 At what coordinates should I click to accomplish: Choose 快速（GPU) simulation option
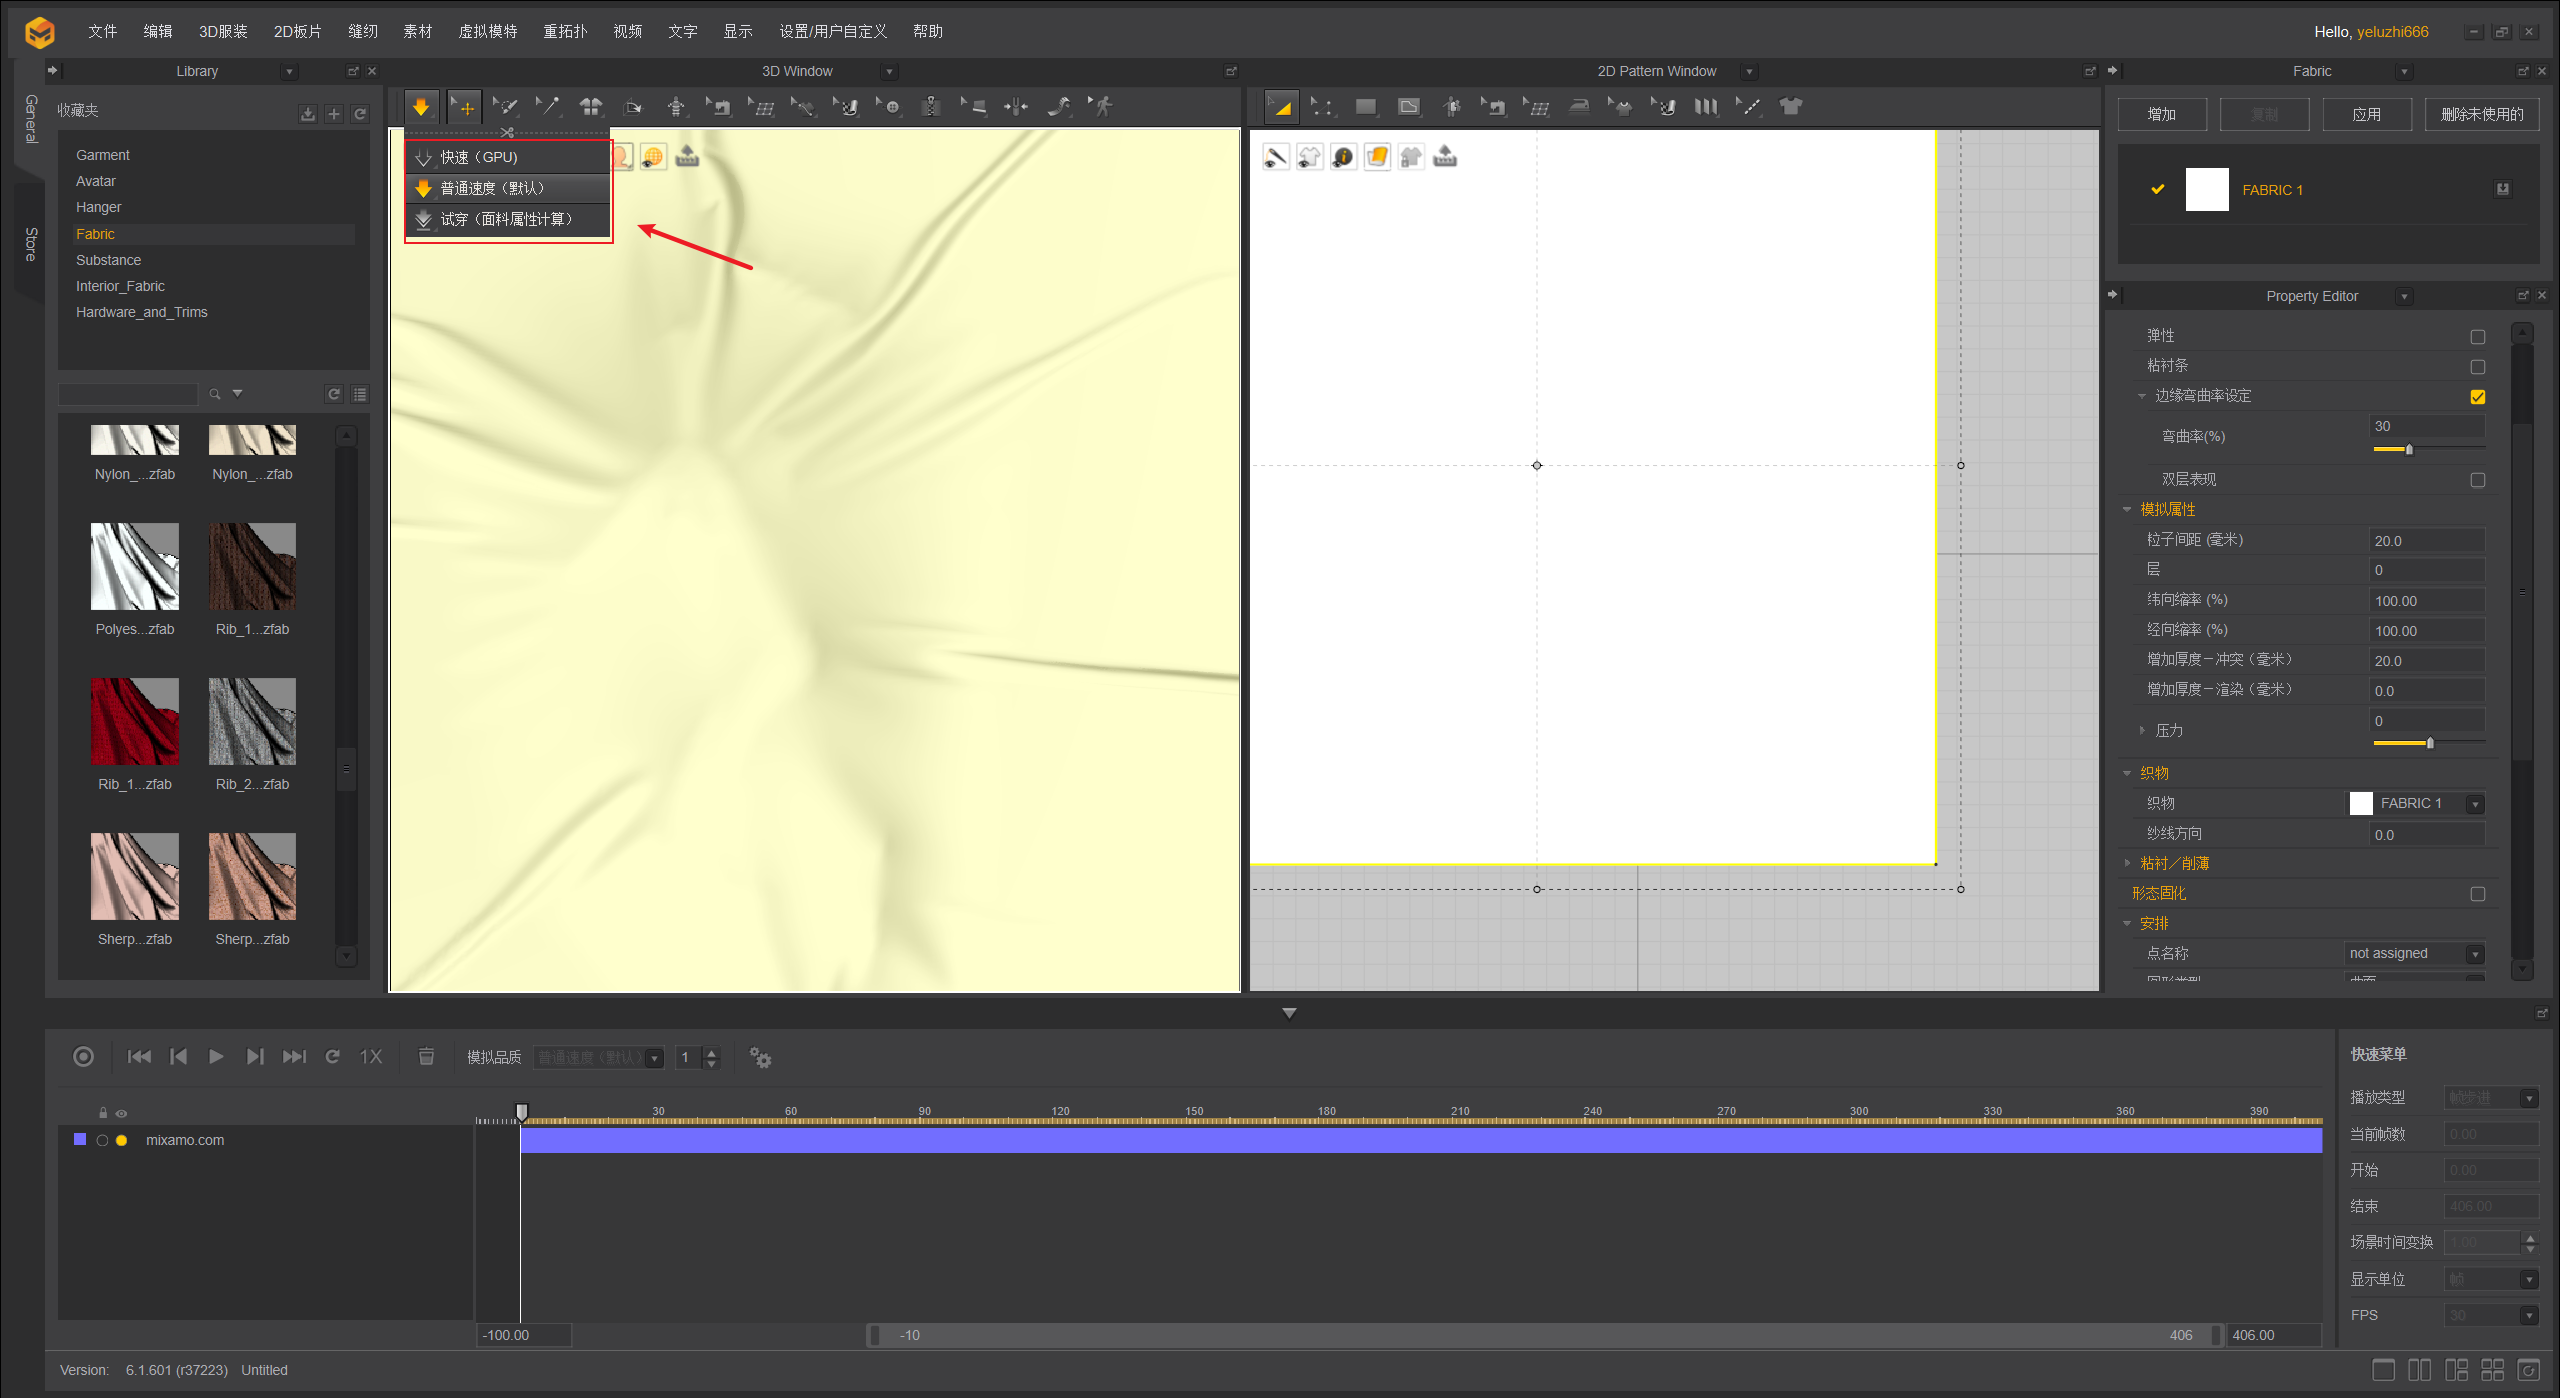point(479,157)
